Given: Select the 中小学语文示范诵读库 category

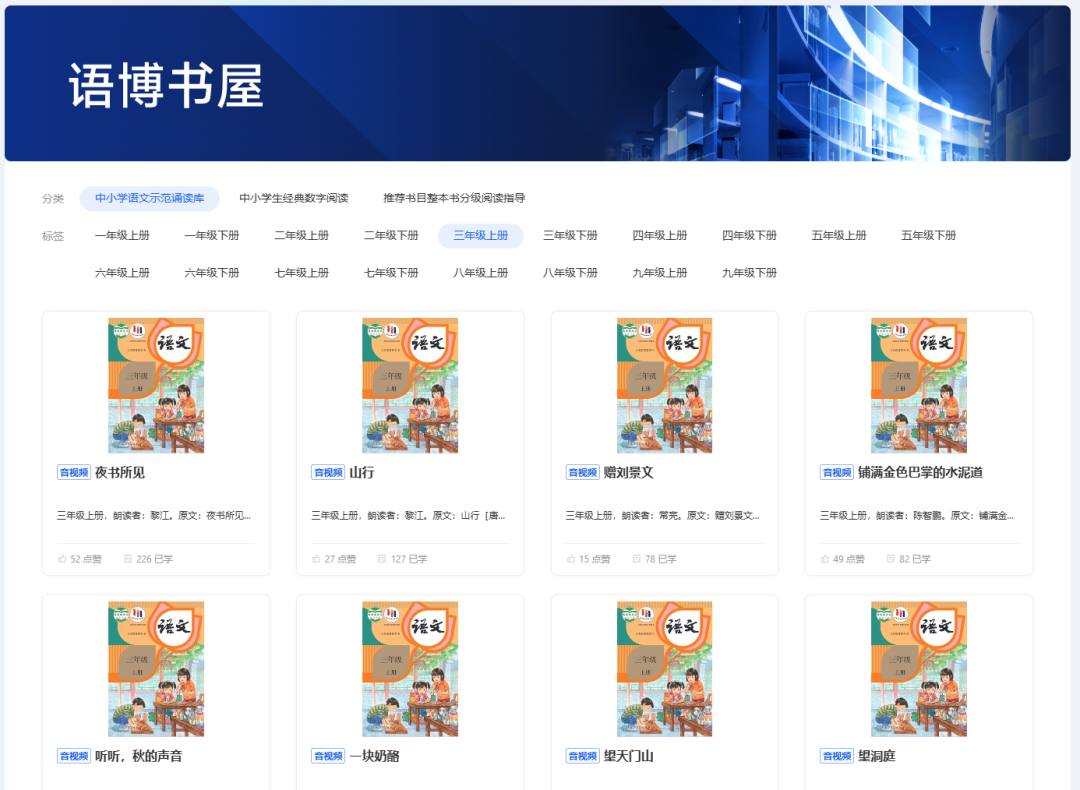Looking at the screenshot, I should coord(150,198).
